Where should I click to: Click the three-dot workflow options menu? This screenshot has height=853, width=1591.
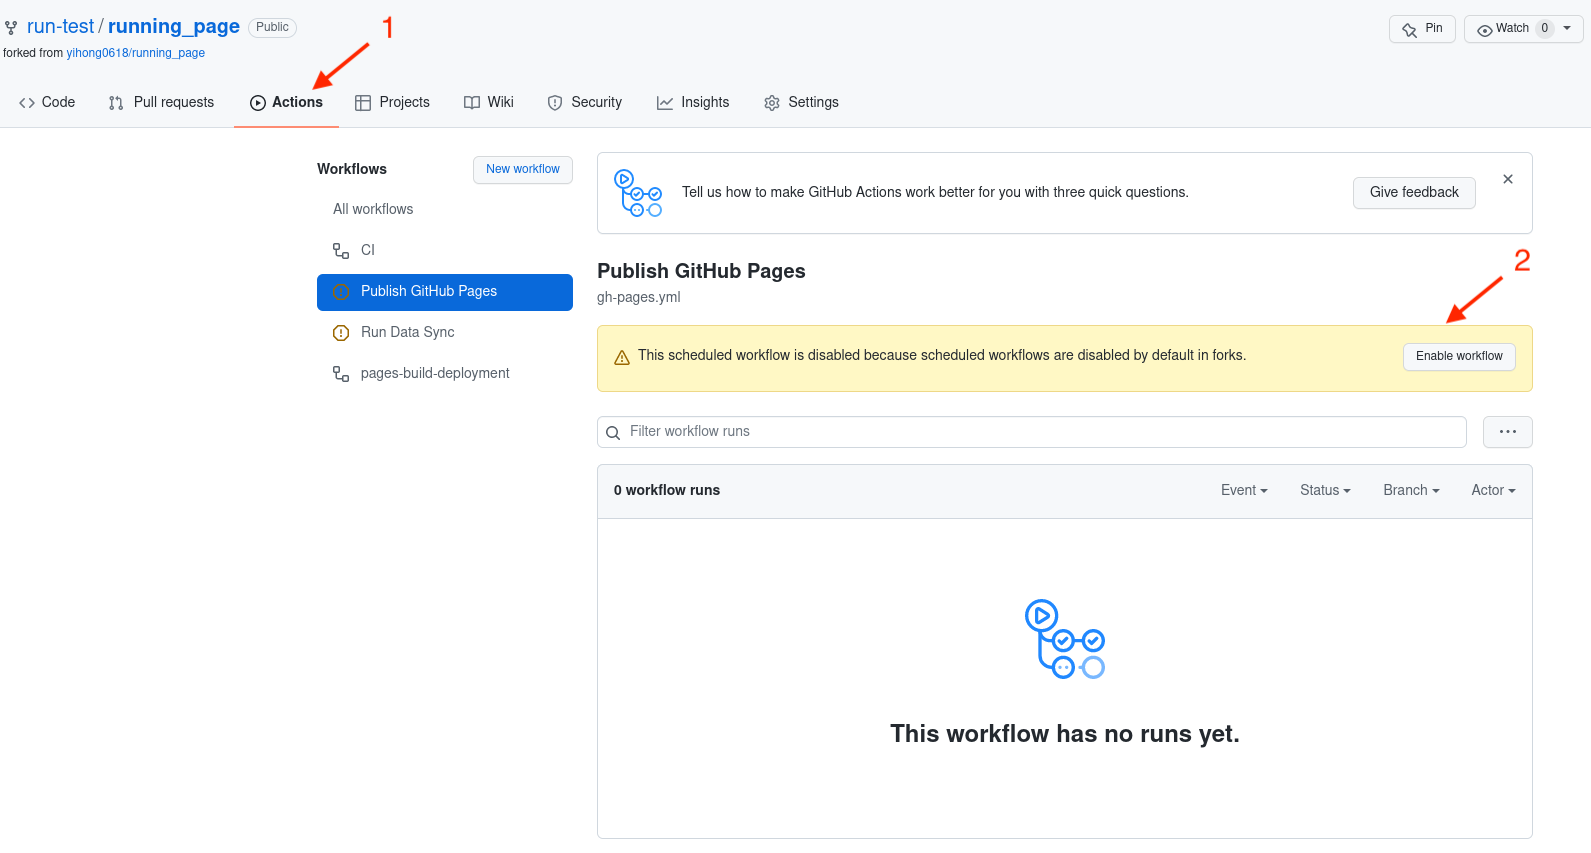point(1507,432)
